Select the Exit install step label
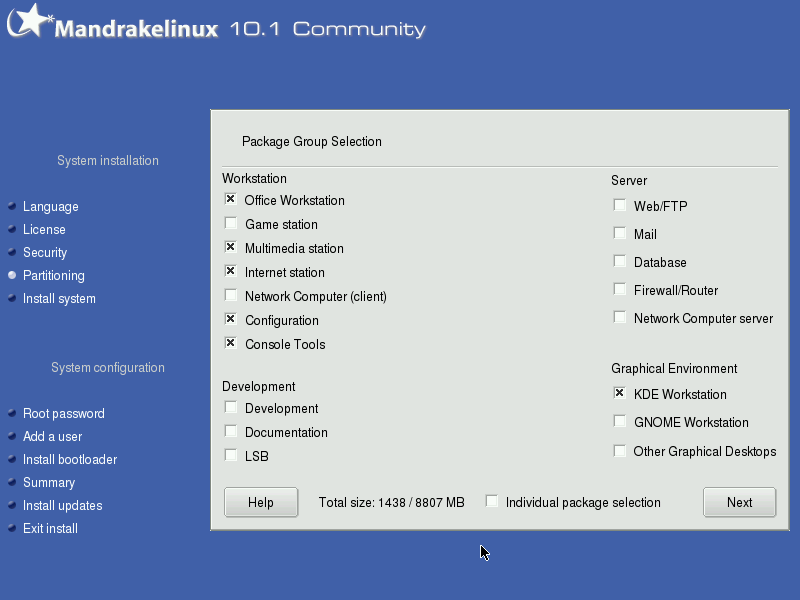This screenshot has width=800, height=600. (x=51, y=528)
